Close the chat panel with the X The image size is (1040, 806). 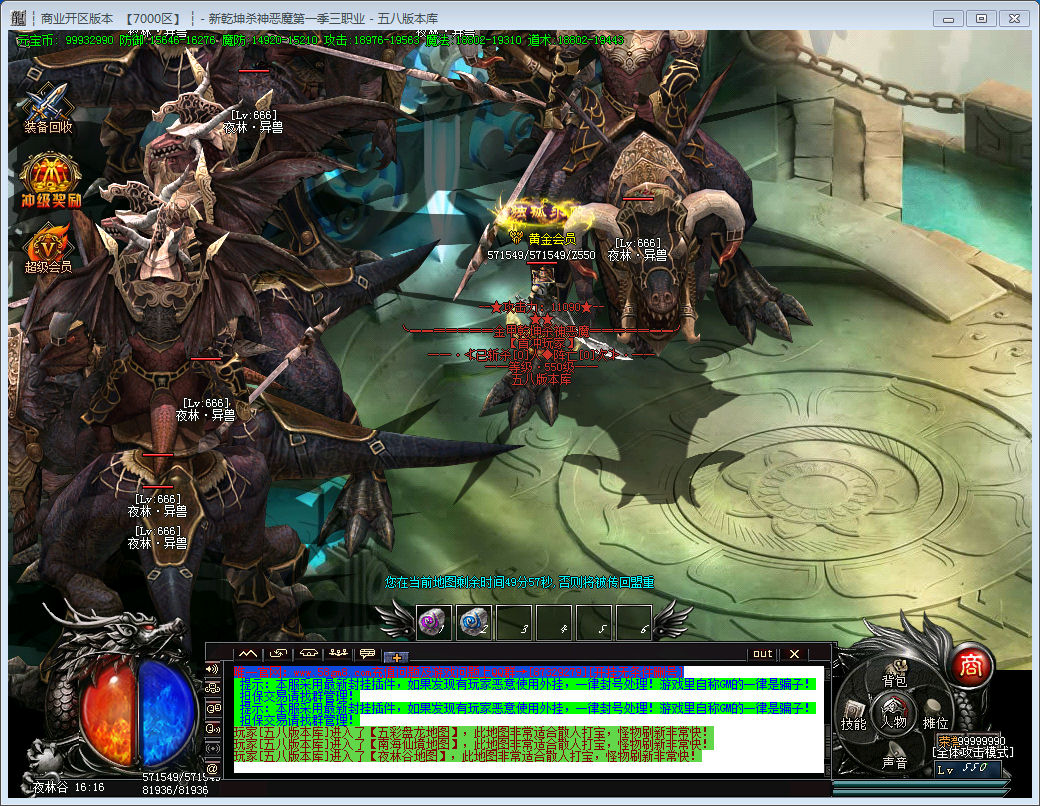(794, 654)
